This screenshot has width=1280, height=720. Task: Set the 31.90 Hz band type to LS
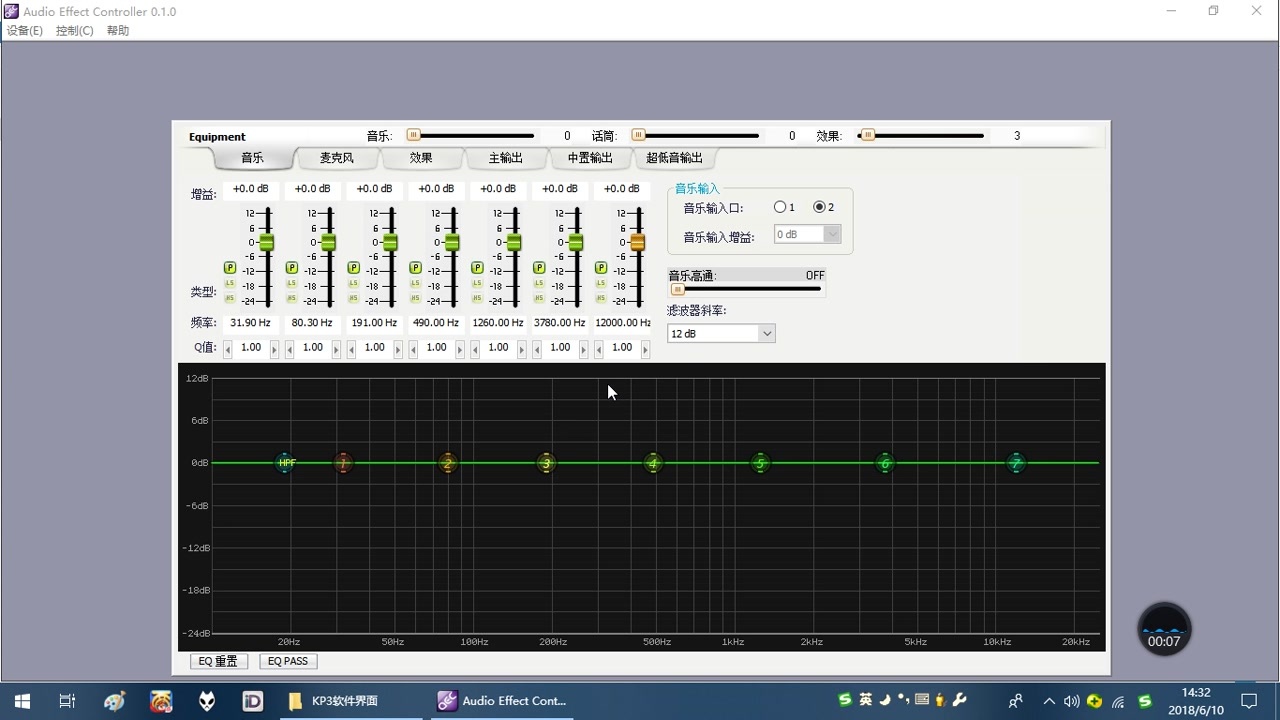pos(230,284)
